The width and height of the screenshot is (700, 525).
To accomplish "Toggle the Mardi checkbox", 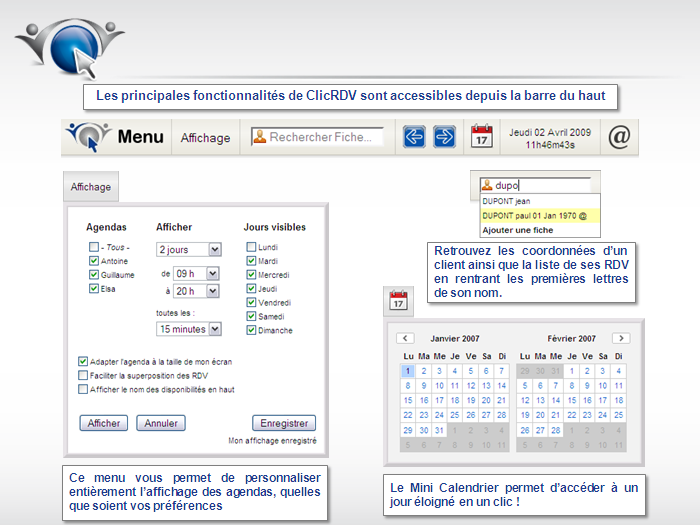I will point(251,261).
